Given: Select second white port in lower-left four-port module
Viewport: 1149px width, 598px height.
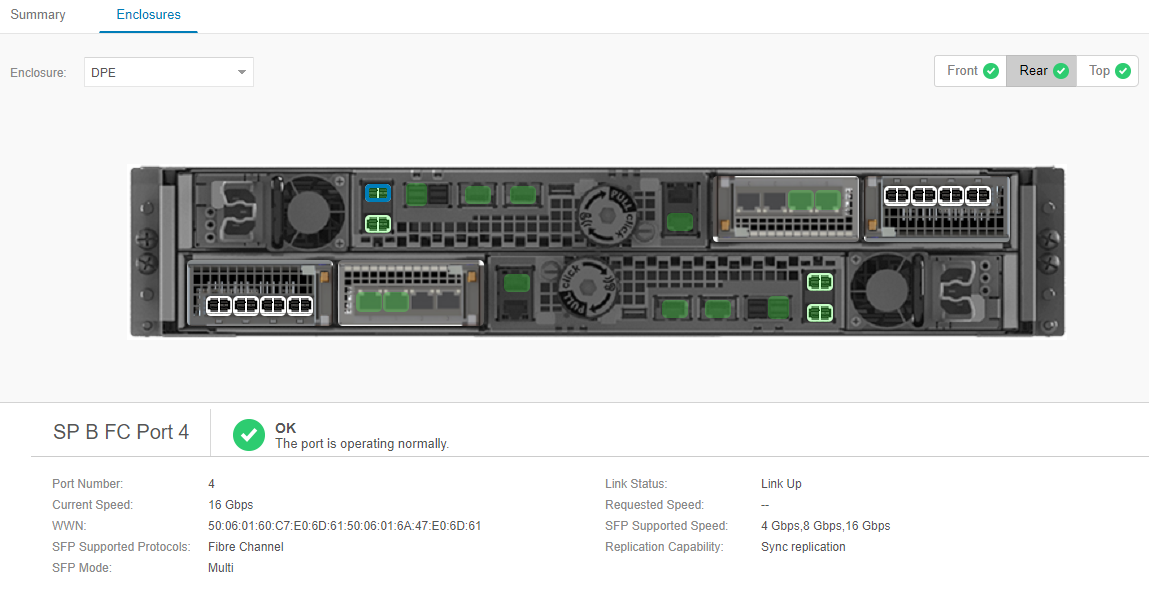Looking at the screenshot, I should 246,305.
